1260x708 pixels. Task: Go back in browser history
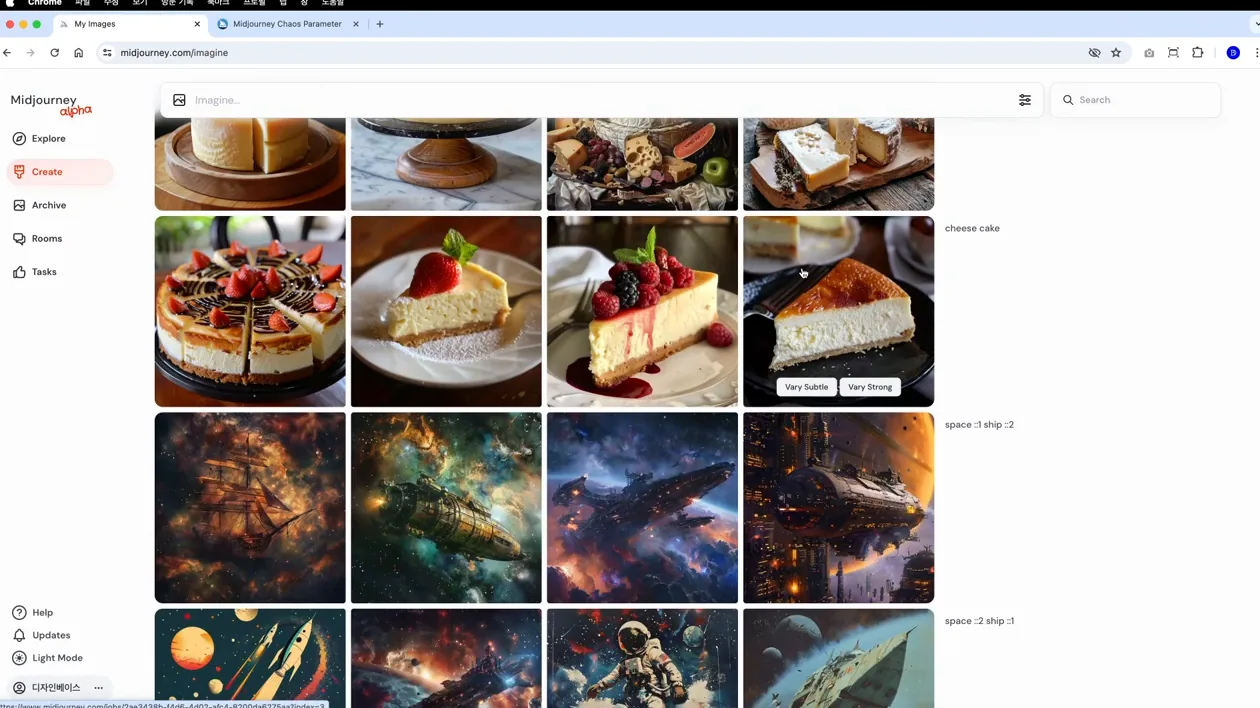[7, 53]
